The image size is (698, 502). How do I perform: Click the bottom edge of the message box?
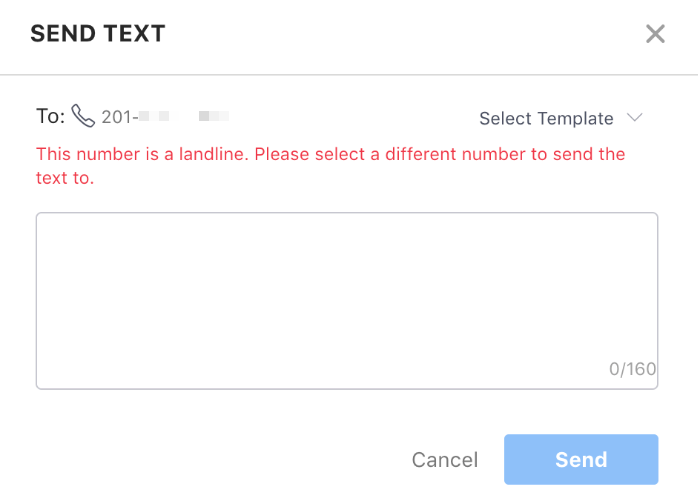(346, 387)
